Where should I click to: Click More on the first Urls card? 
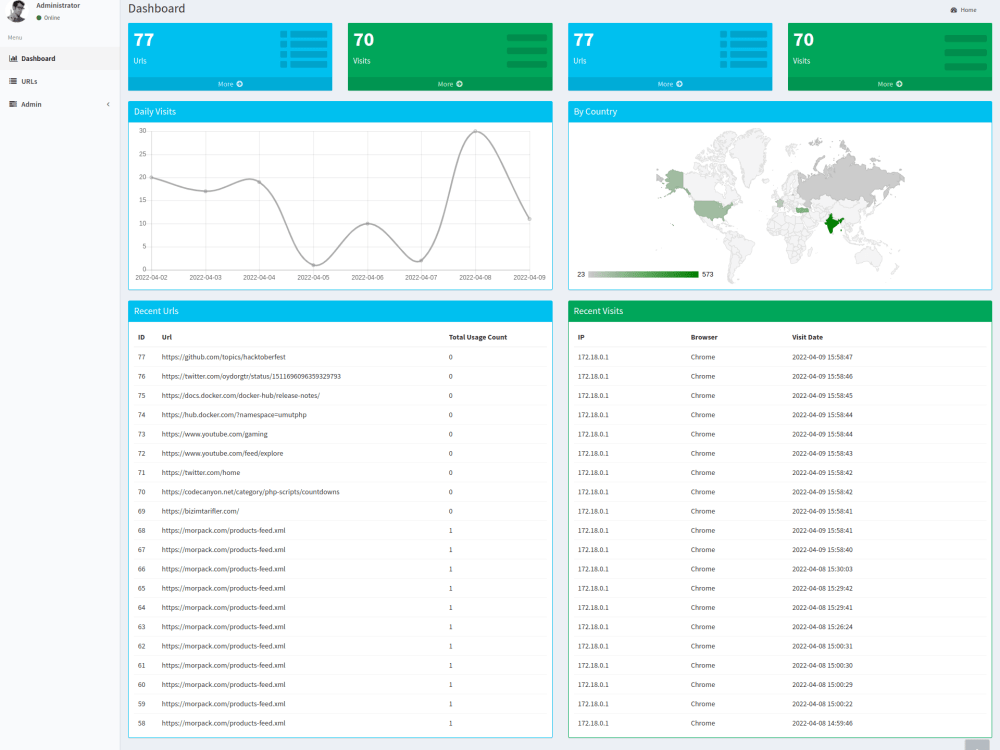(230, 84)
